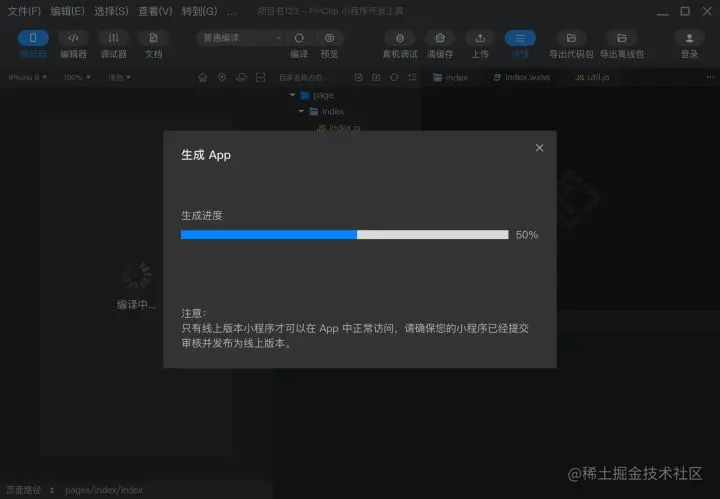Maximize the FinClip window
The height and width of the screenshot is (499, 720).
[685, 11]
